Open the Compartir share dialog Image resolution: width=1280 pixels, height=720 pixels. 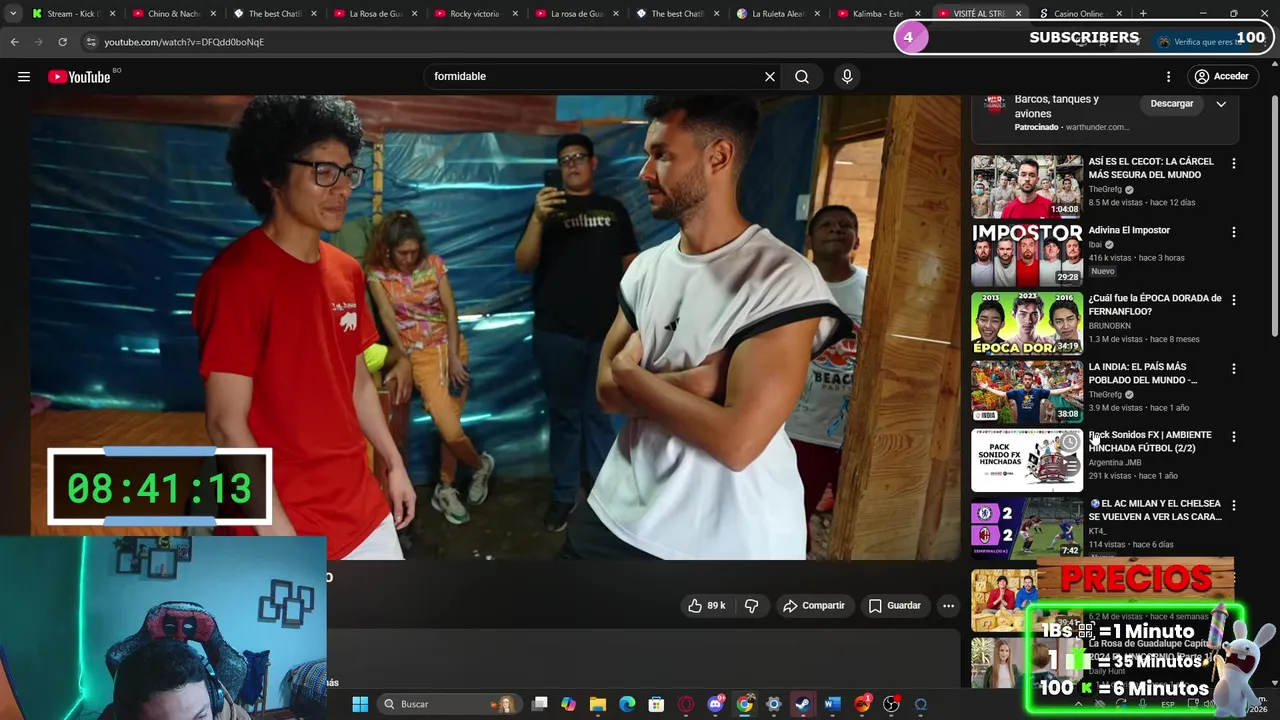click(x=814, y=605)
